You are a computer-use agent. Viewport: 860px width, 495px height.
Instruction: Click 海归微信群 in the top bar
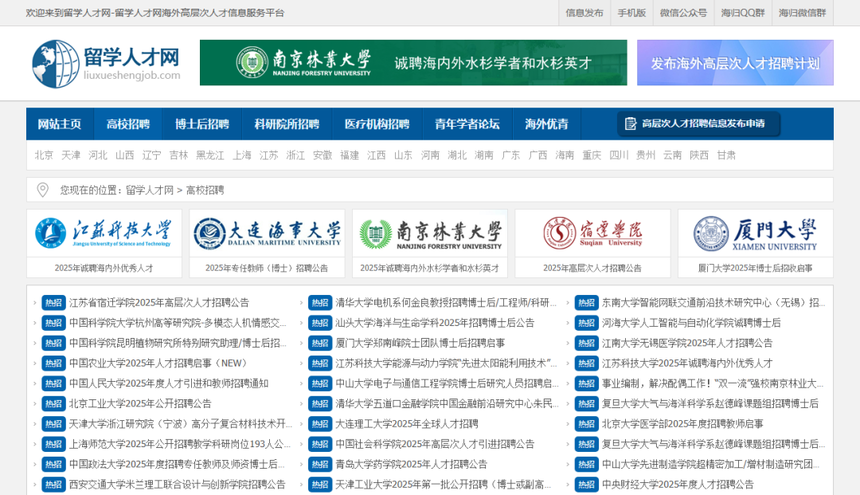click(802, 13)
